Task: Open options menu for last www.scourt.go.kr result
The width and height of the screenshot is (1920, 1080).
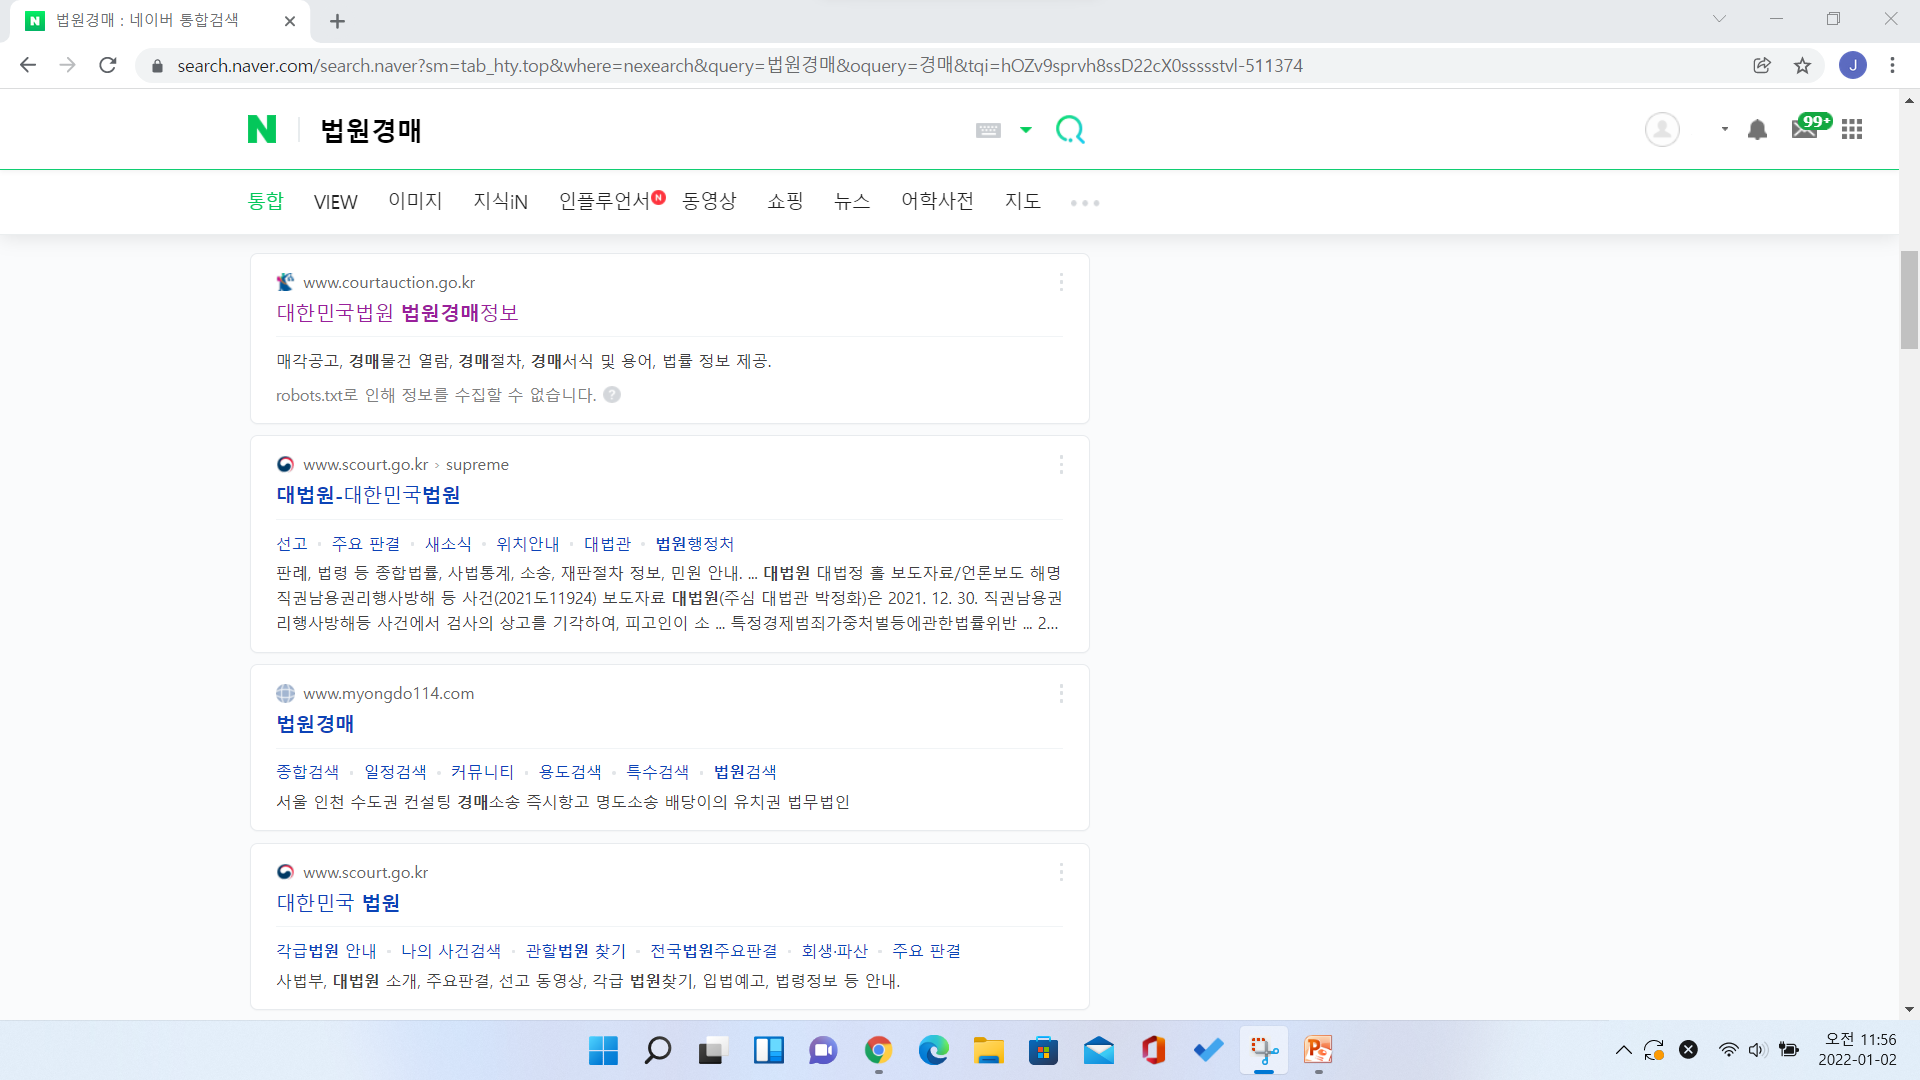Action: click(1061, 873)
